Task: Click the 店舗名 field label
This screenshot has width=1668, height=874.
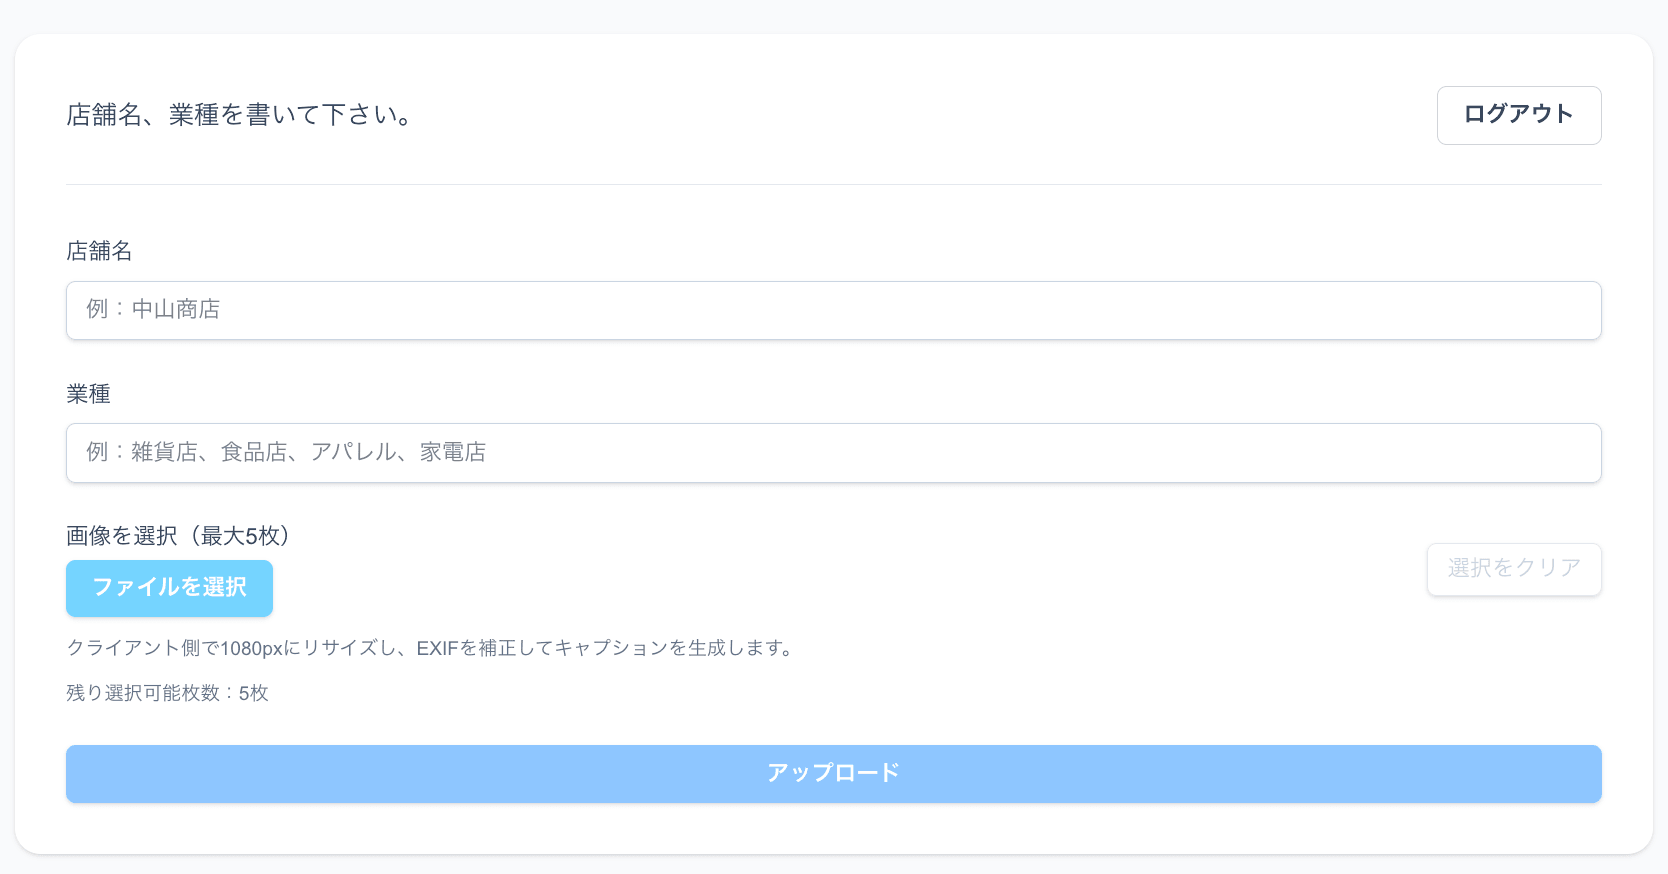Action: pyautogui.click(x=100, y=251)
